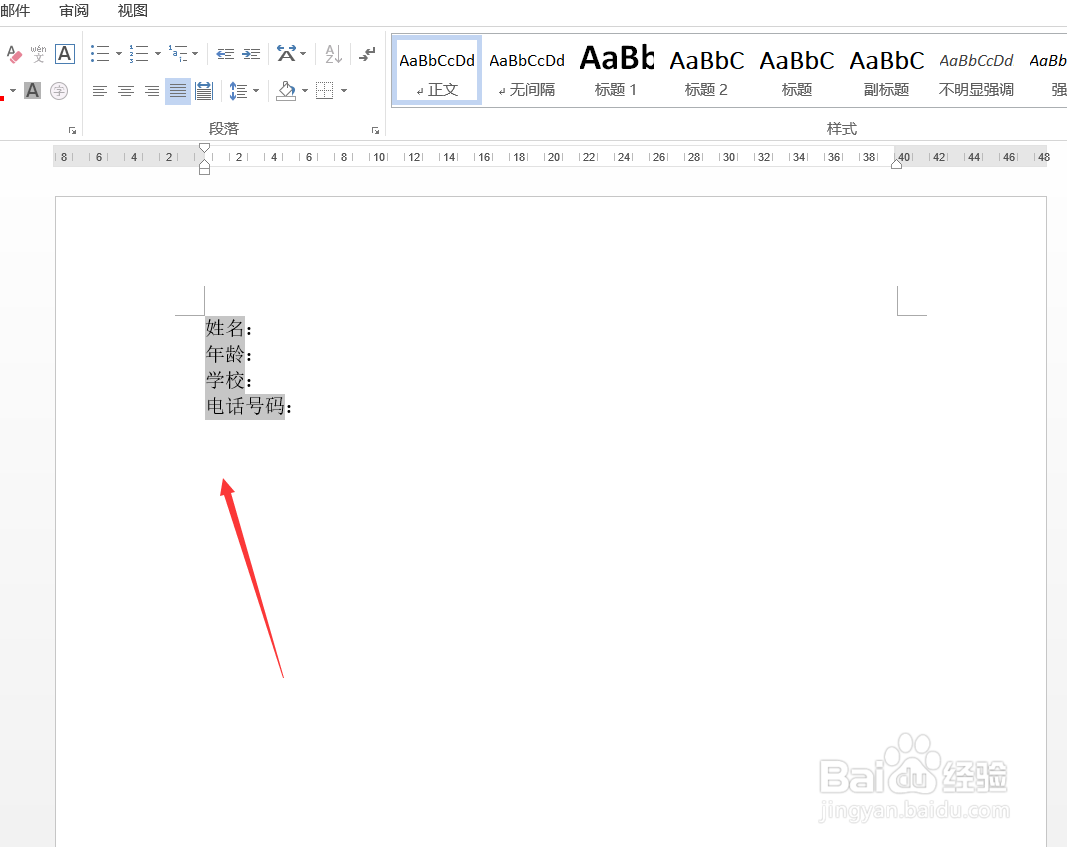Apply the 副标题 style
The height and width of the screenshot is (847, 1067).
tap(887, 71)
